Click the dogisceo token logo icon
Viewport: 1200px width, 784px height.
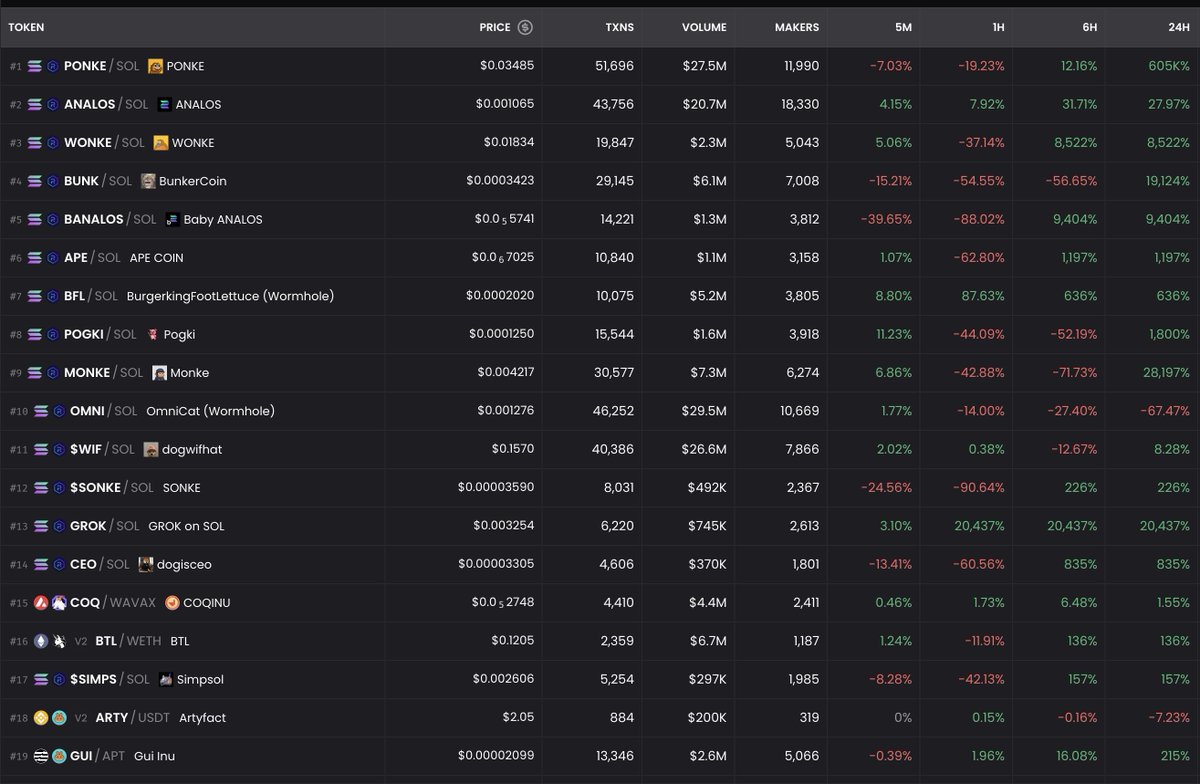point(145,564)
